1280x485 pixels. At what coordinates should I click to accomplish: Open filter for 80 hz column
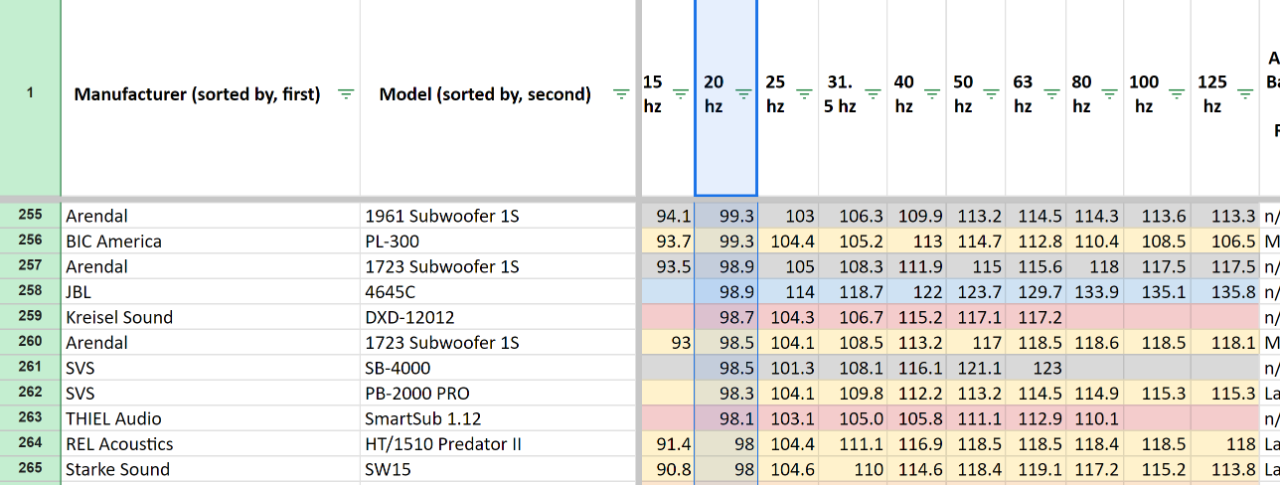point(1110,94)
